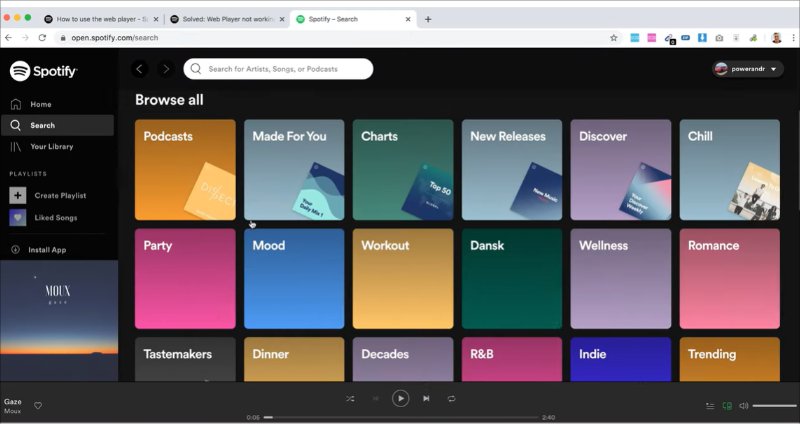Screen dimensions: 800x424
Task: Like the song Gaze with heart
Action: point(38,406)
